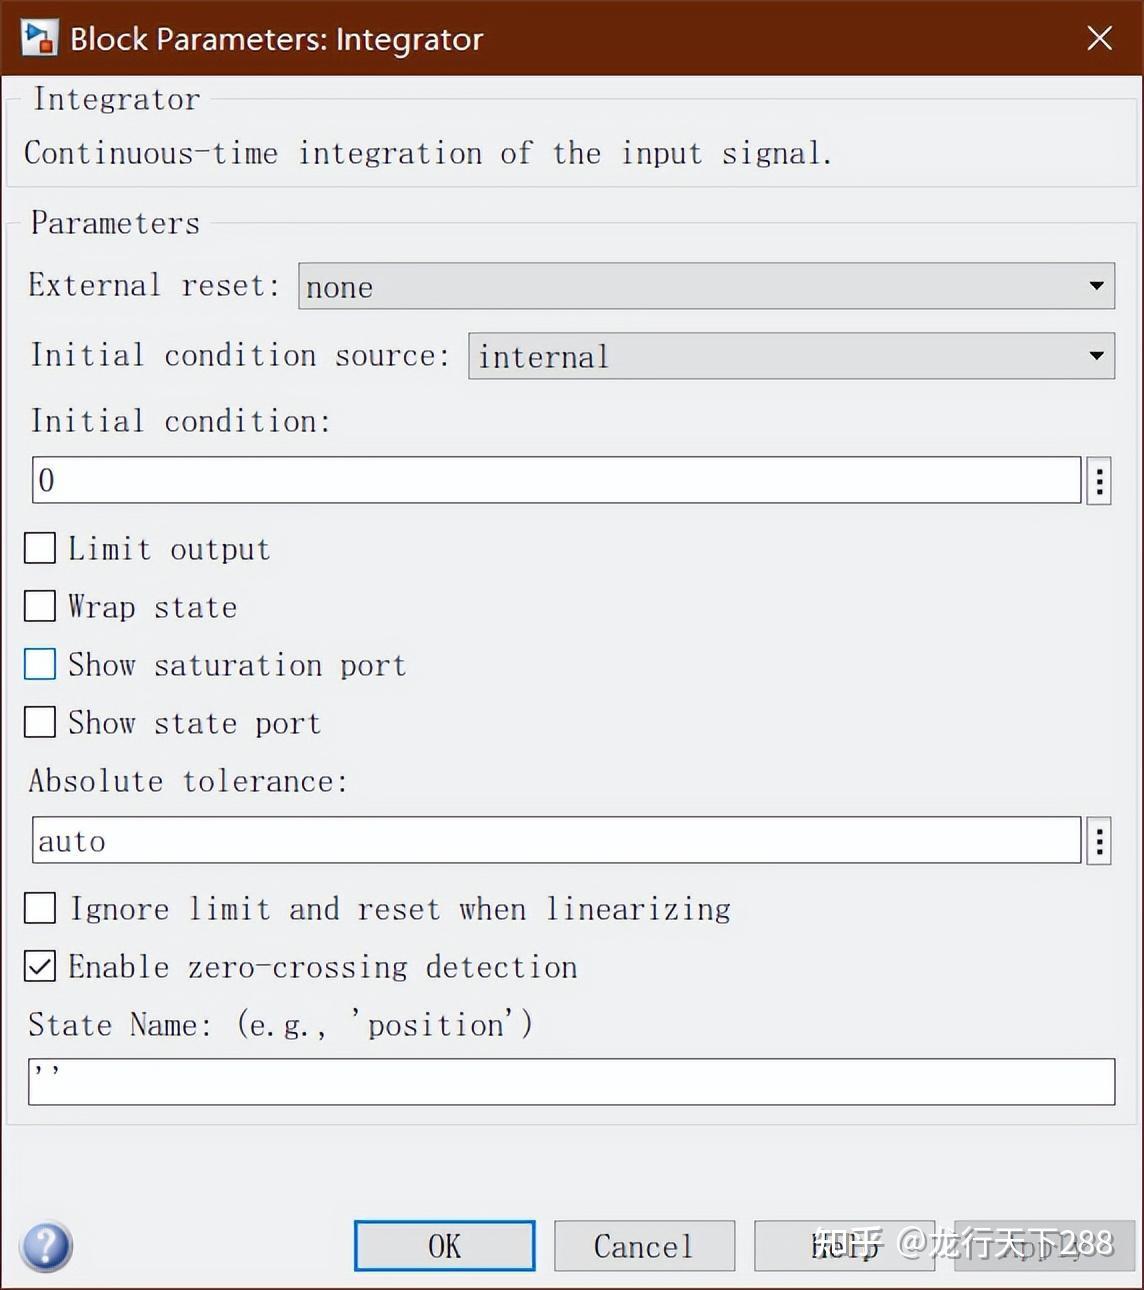Click the Initial condition input field
This screenshot has height=1290, width=1144.
556,481
